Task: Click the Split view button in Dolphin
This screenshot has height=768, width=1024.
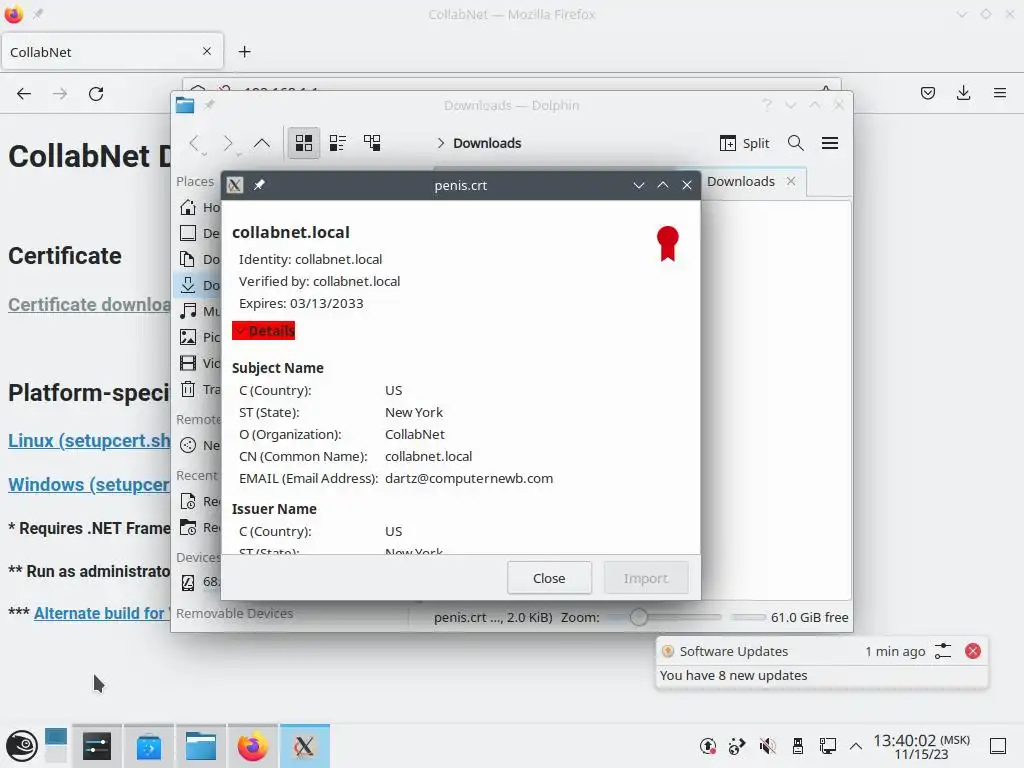Action: (x=744, y=143)
